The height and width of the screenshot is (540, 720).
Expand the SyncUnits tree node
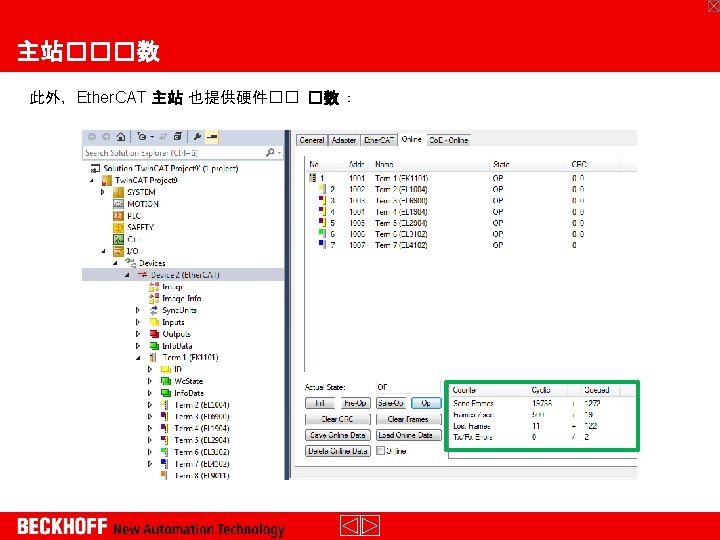pyautogui.click(x=138, y=310)
